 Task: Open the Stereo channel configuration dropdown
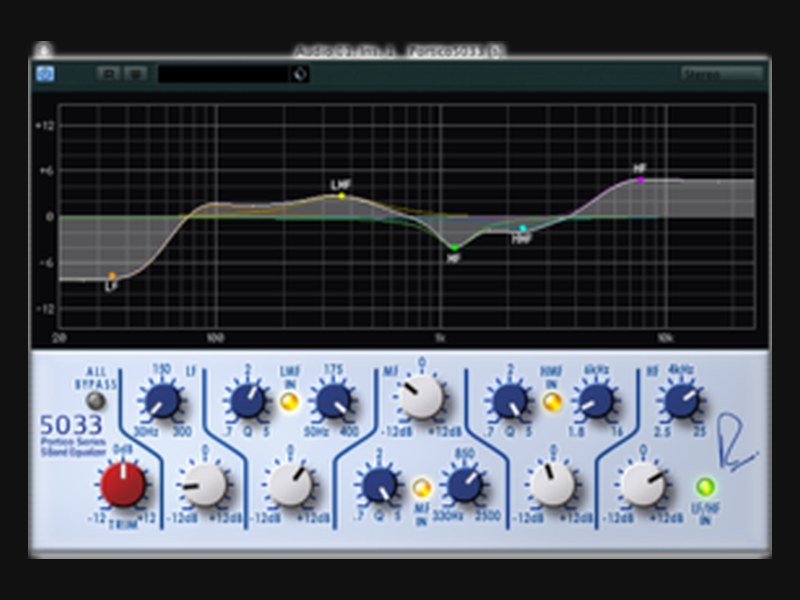click(x=722, y=74)
